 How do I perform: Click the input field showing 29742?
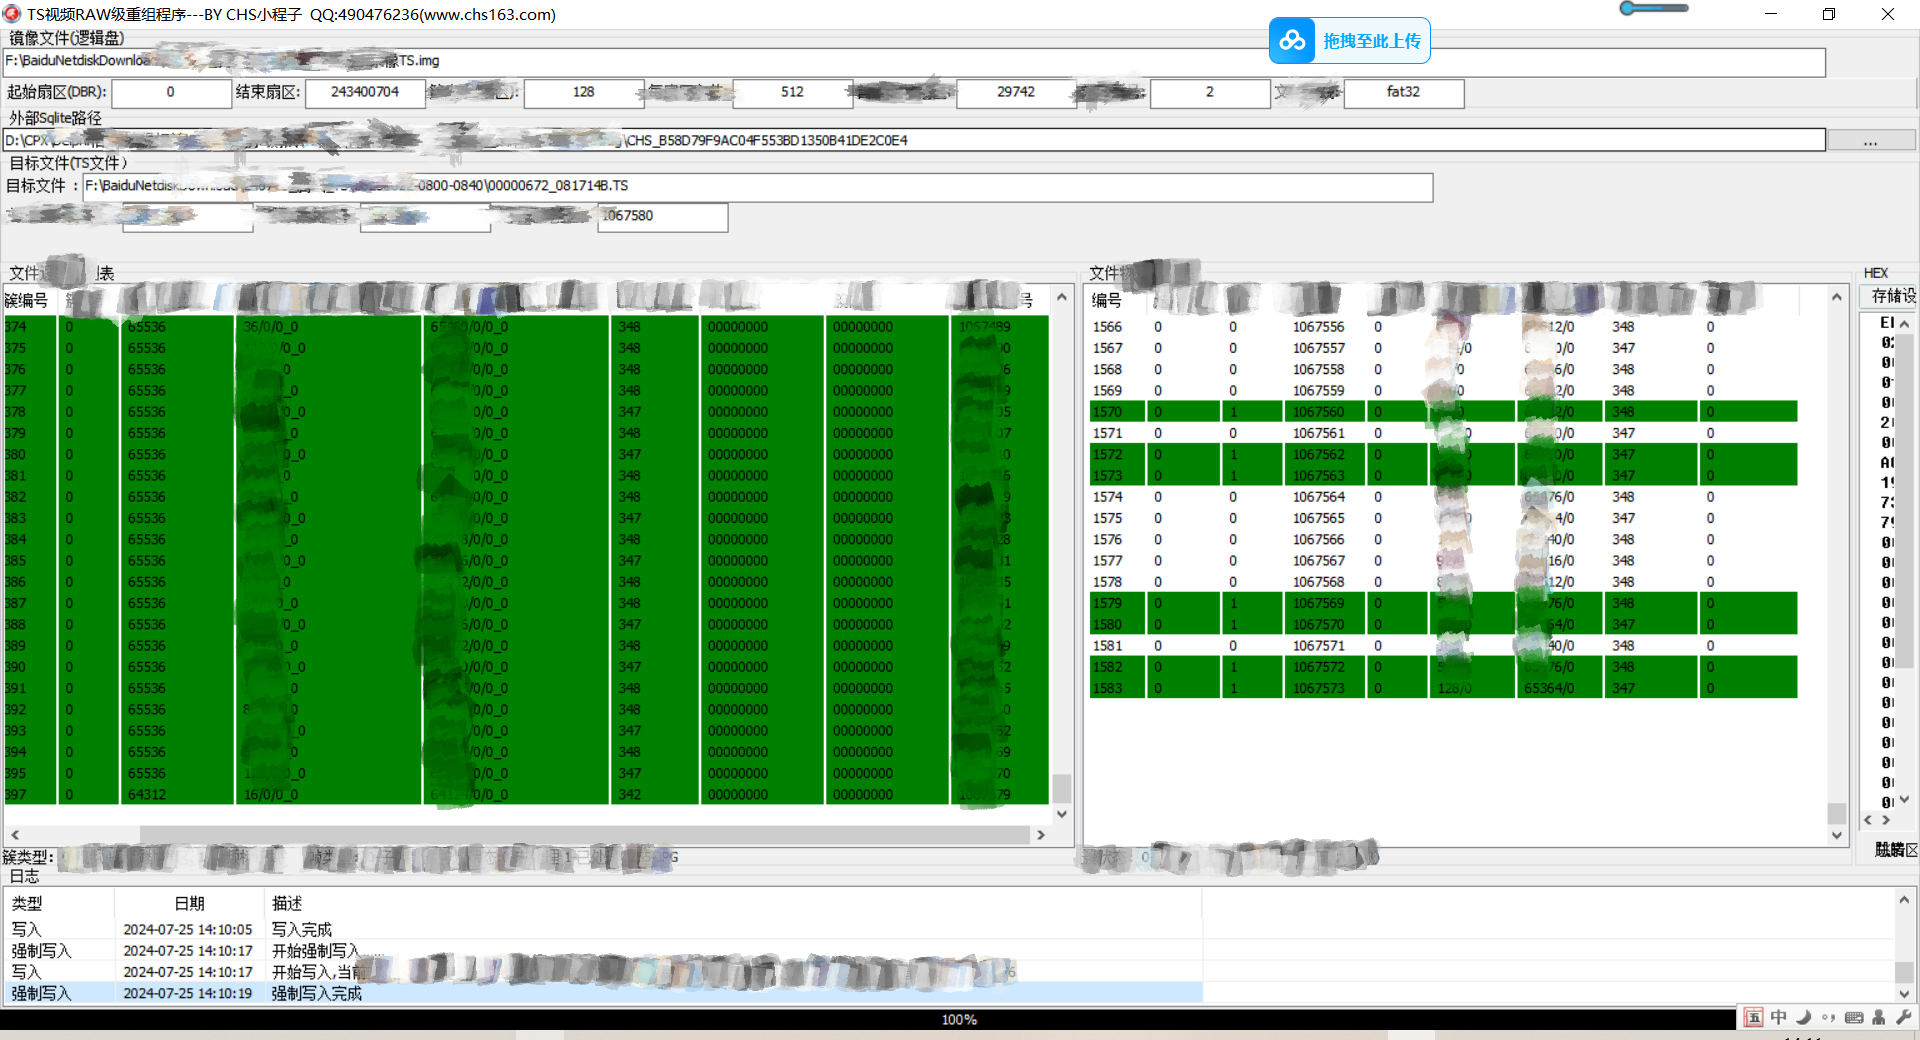tap(1016, 92)
